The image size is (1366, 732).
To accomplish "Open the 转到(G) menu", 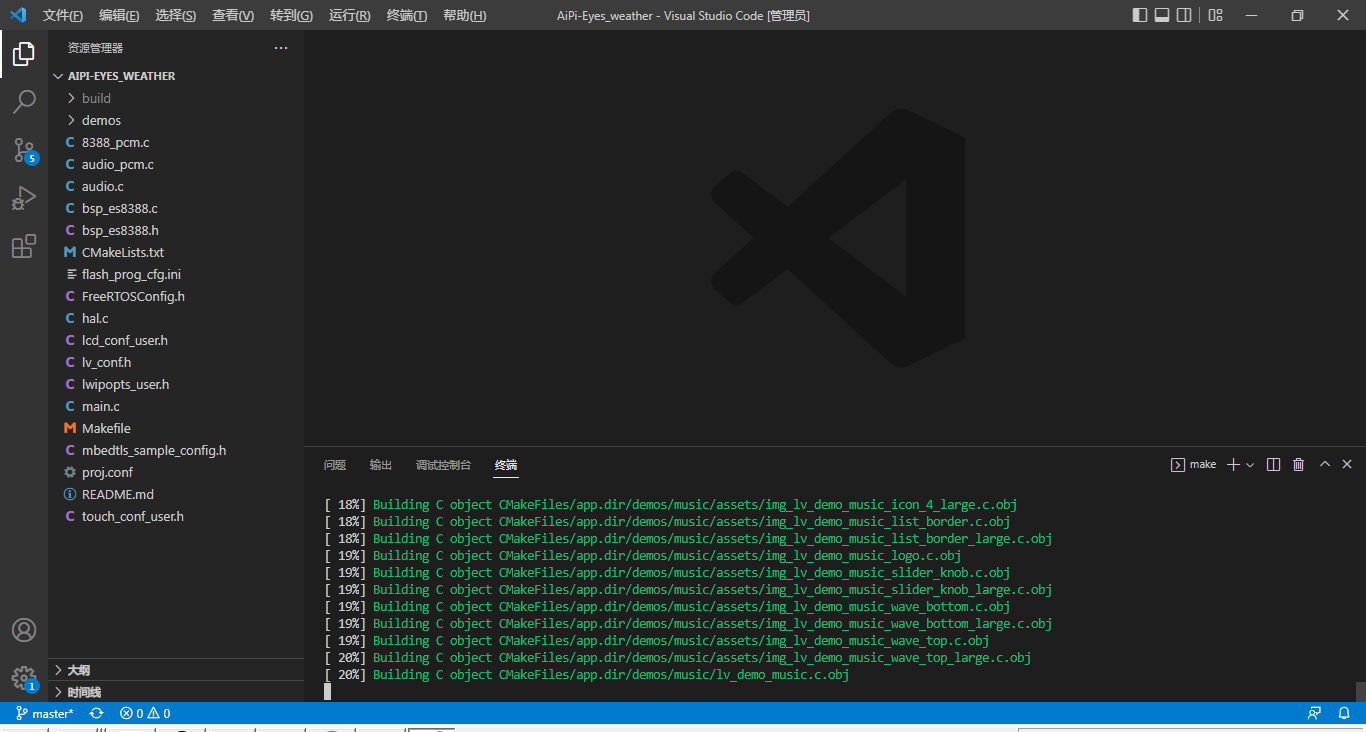I will [291, 15].
